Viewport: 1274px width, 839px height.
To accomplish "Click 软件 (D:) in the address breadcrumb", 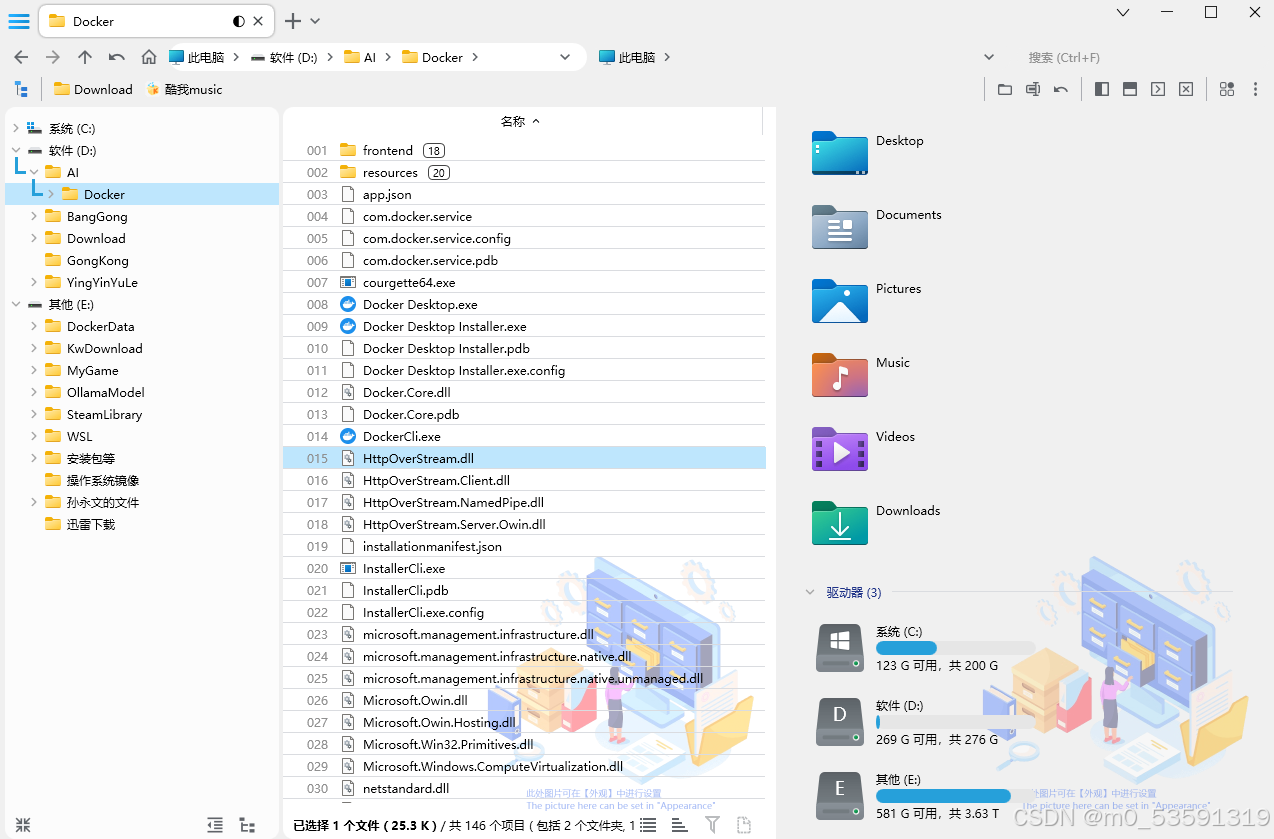I will pos(293,57).
